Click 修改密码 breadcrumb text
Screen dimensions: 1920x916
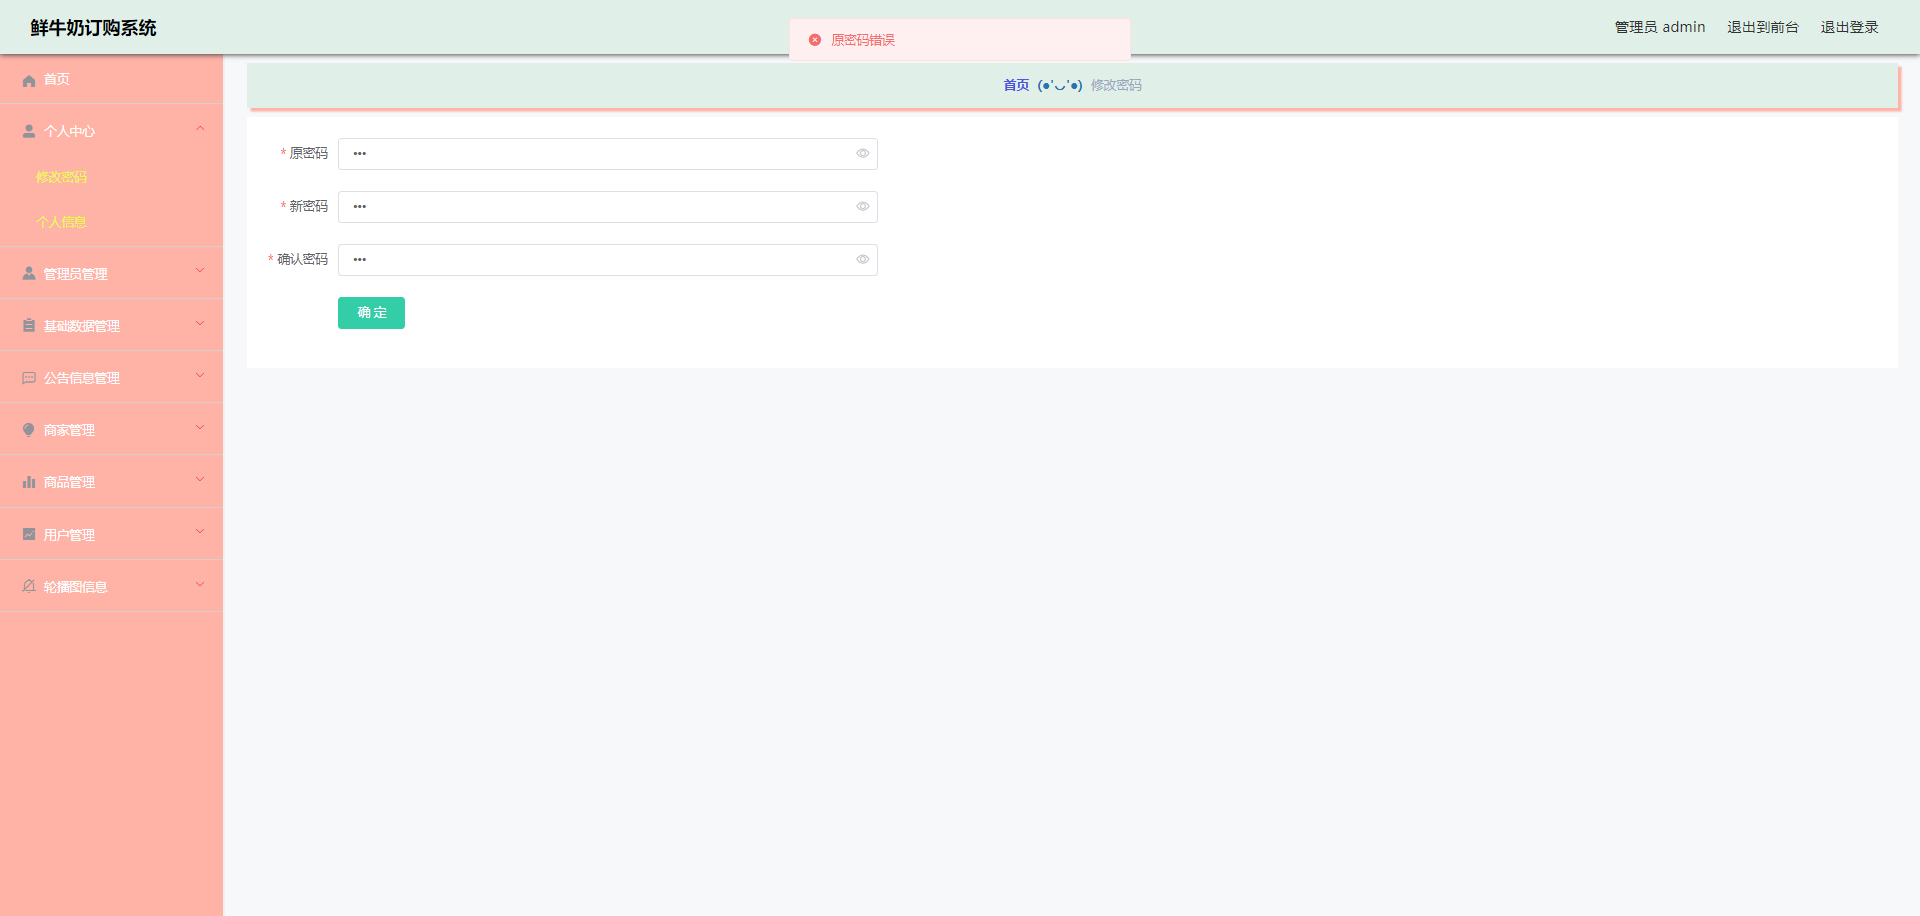tap(1116, 85)
